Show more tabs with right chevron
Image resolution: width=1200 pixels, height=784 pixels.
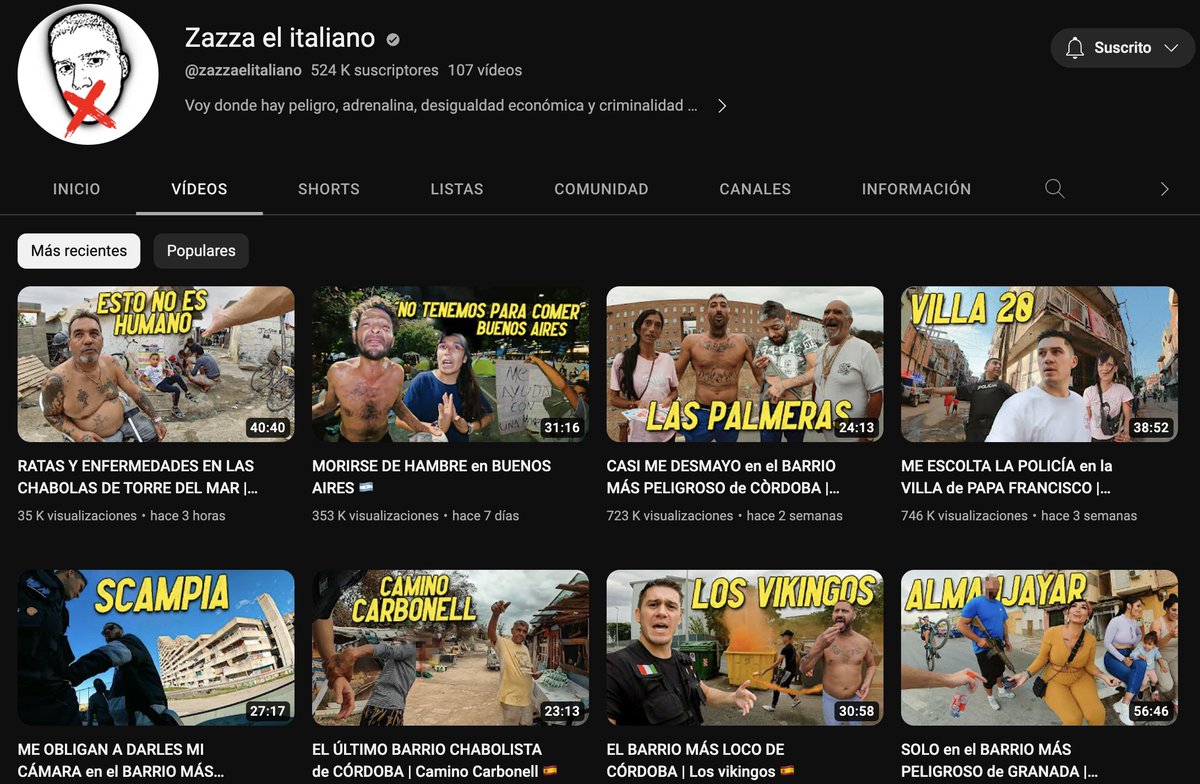point(1164,189)
